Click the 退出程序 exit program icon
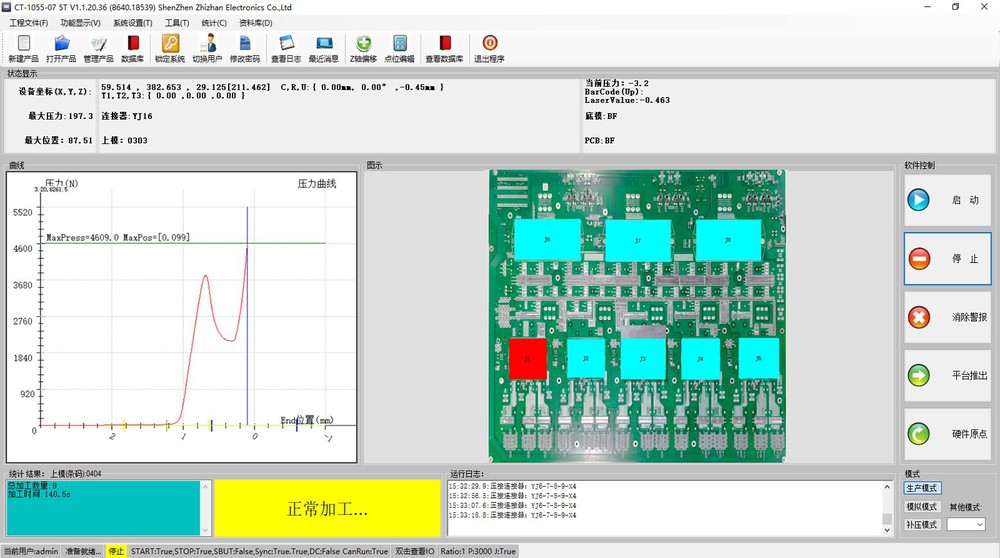 click(489, 48)
